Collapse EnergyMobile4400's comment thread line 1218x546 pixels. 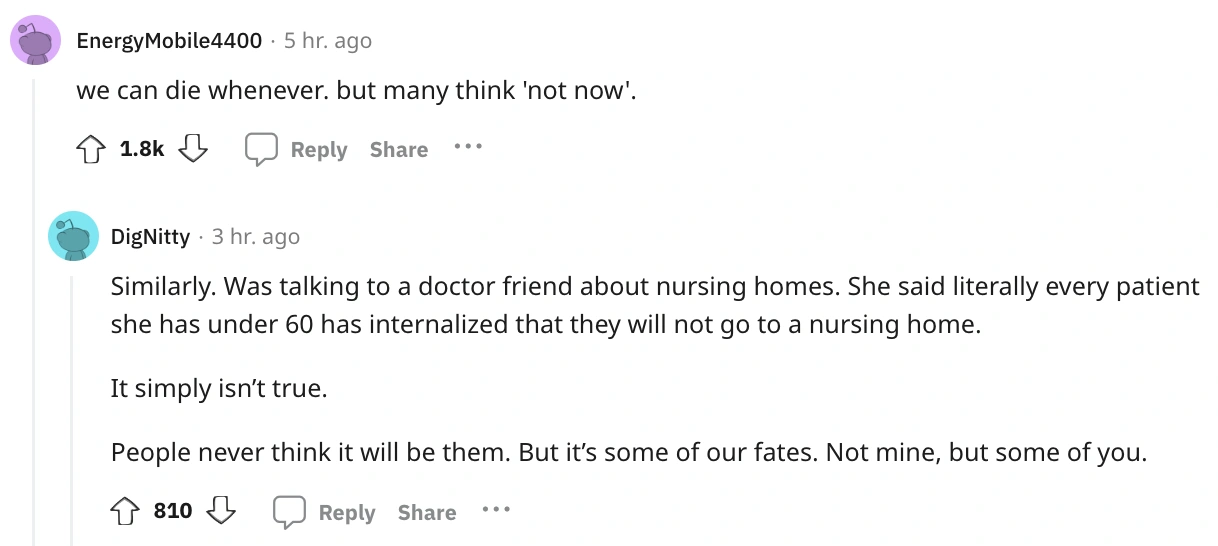(x=35, y=300)
